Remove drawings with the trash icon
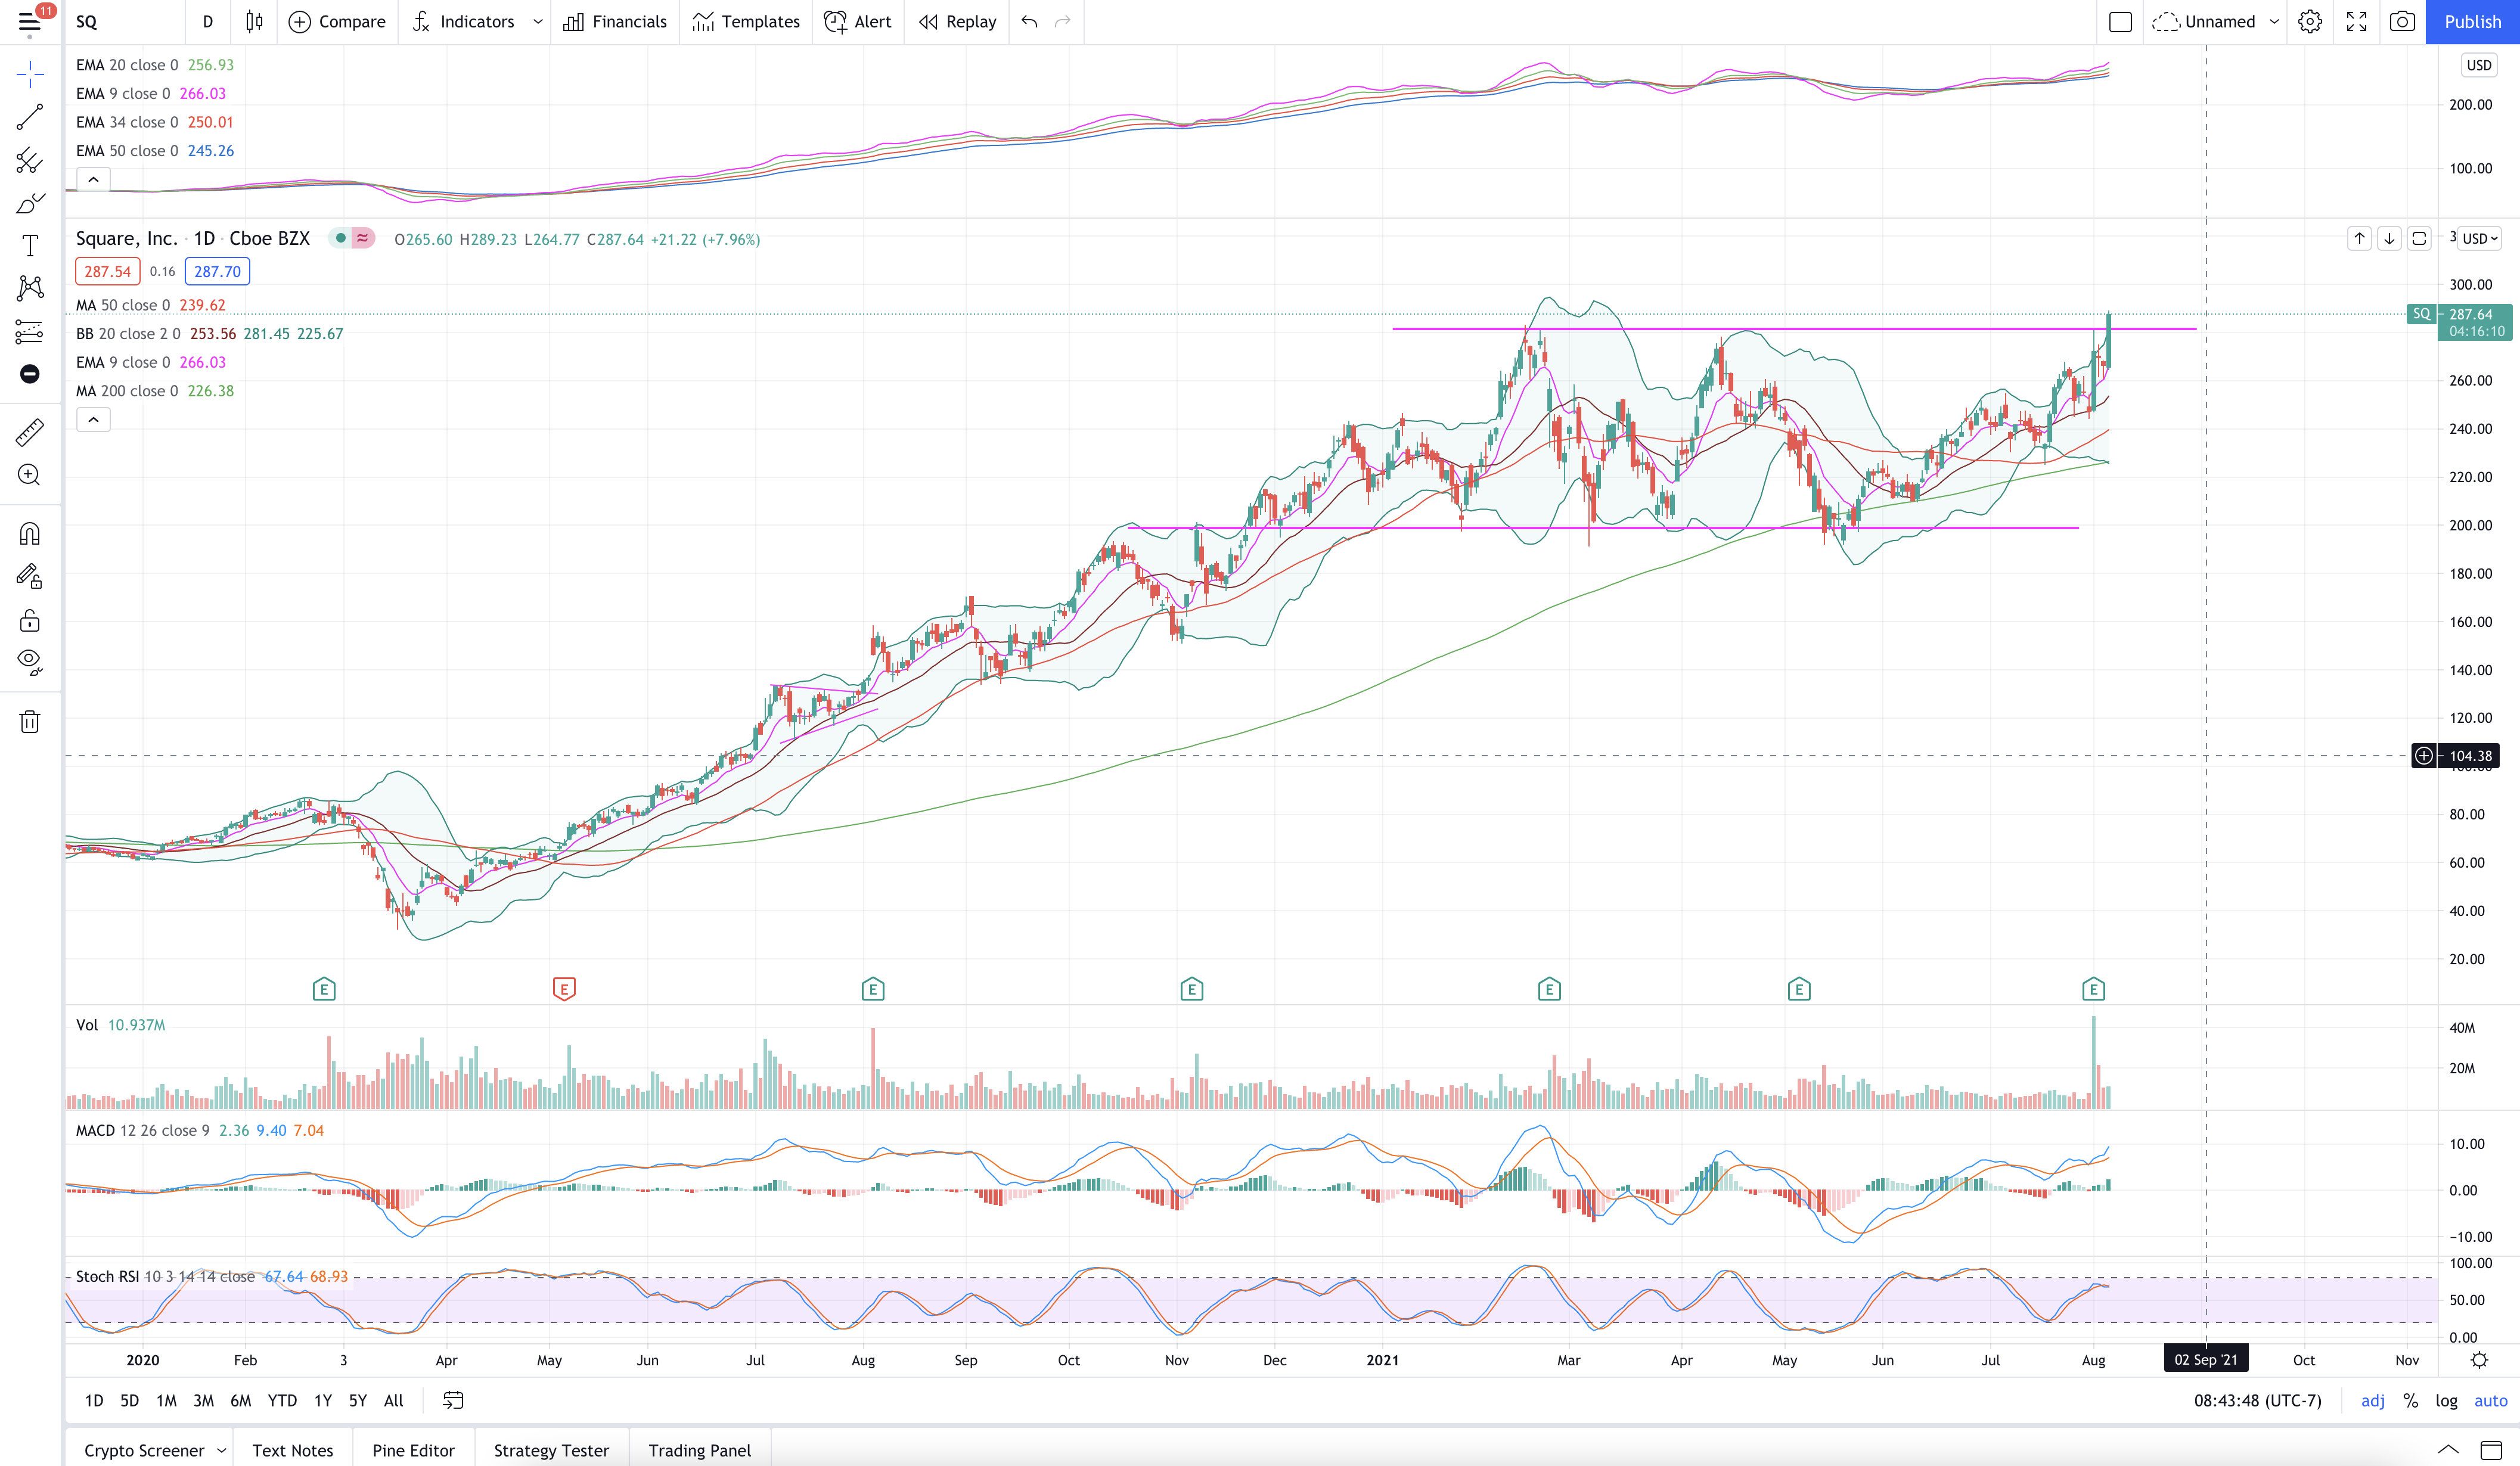Image resolution: width=2520 pixels, height=1466 pixels. click(30, 721)
